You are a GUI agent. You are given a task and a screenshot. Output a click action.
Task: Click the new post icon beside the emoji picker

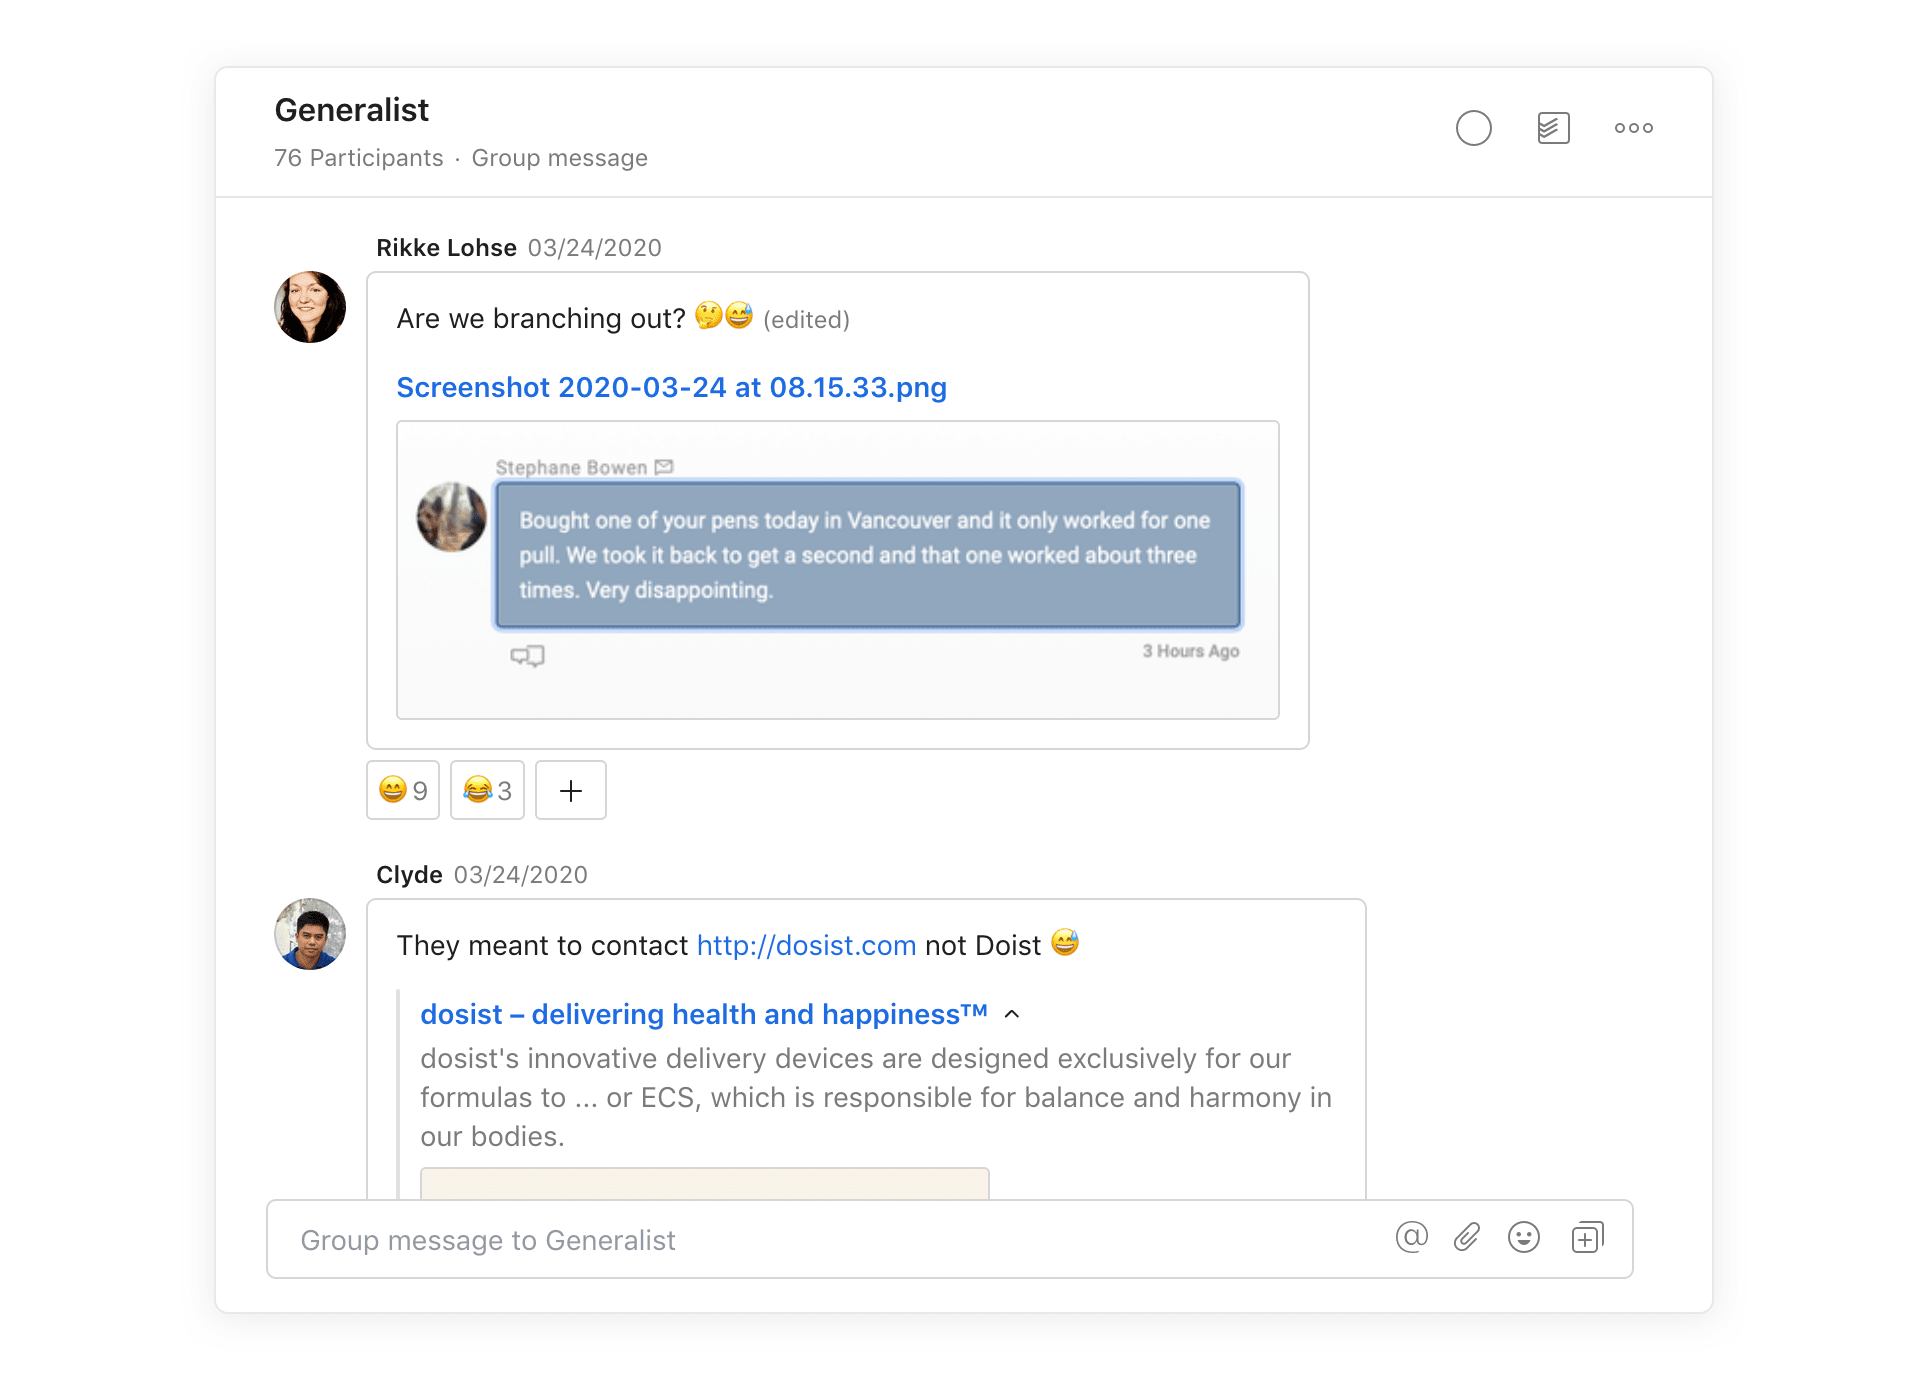click(1586, 1237)
